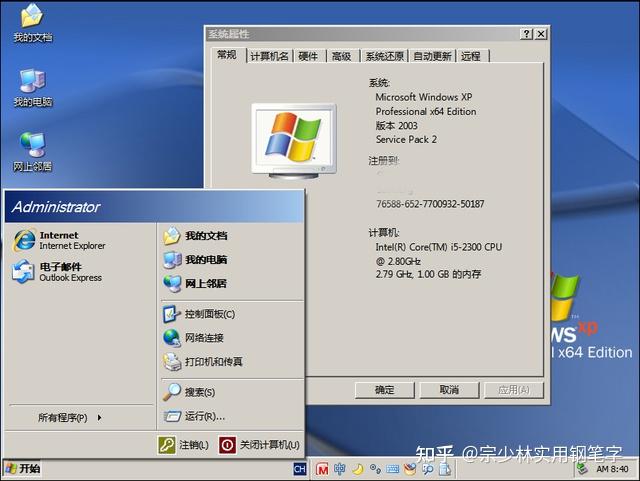This screenshot has width=640, height=481.
Task: Open 打印机和传真 from the Start menu
Action: click(x=203, y=361)
